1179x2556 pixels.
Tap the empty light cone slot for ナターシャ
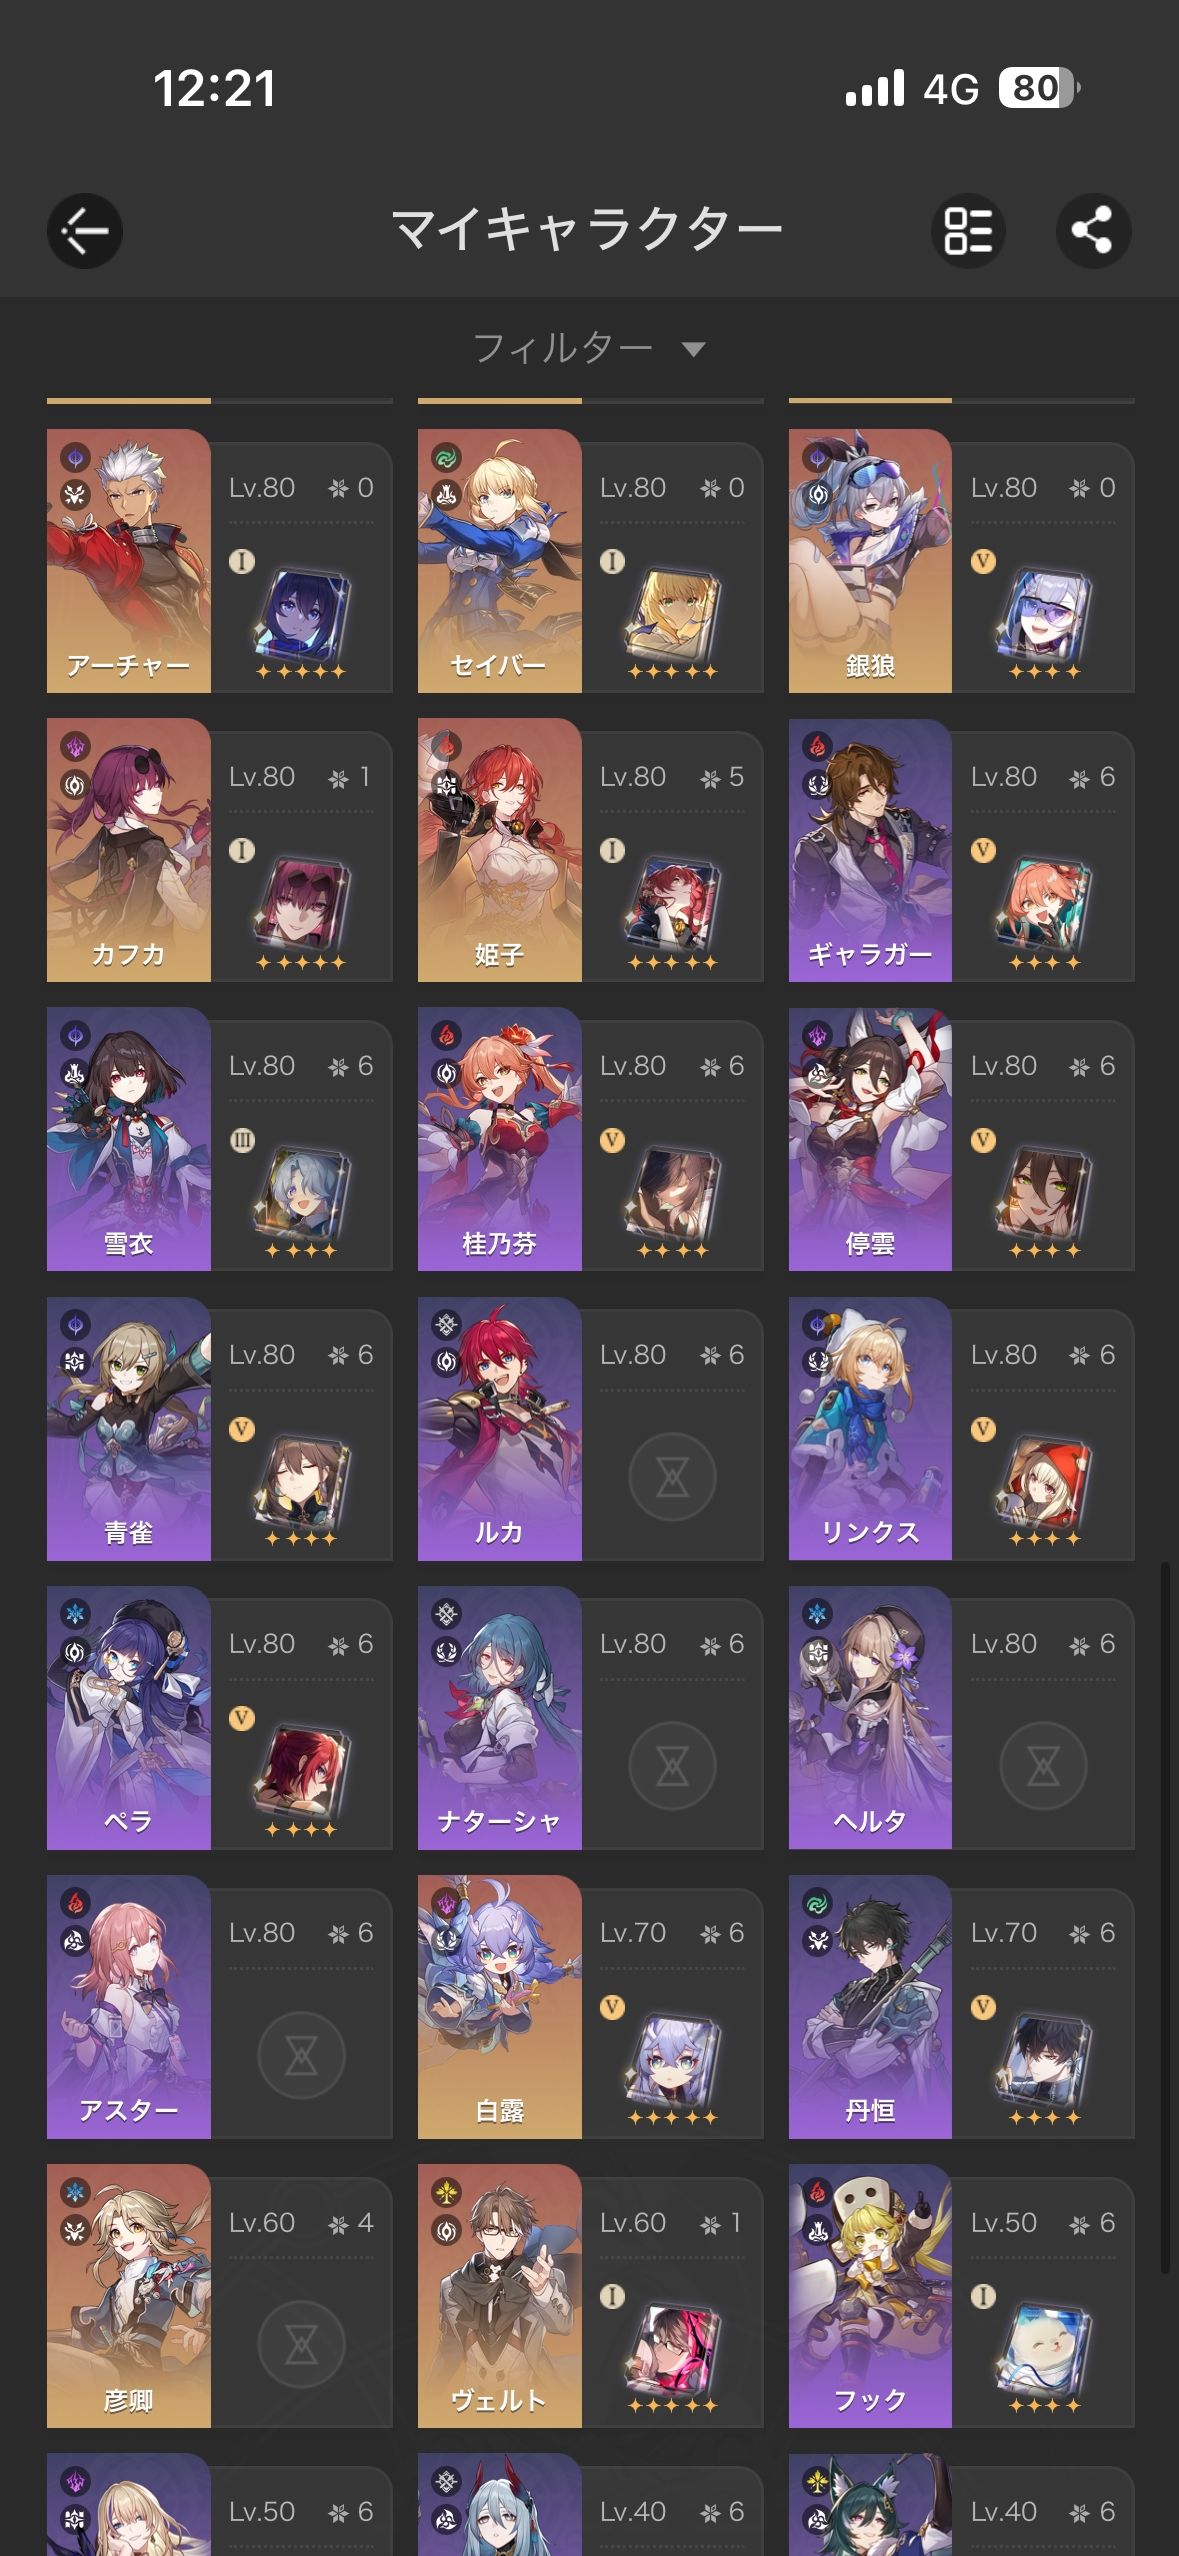click(672, 1766)
